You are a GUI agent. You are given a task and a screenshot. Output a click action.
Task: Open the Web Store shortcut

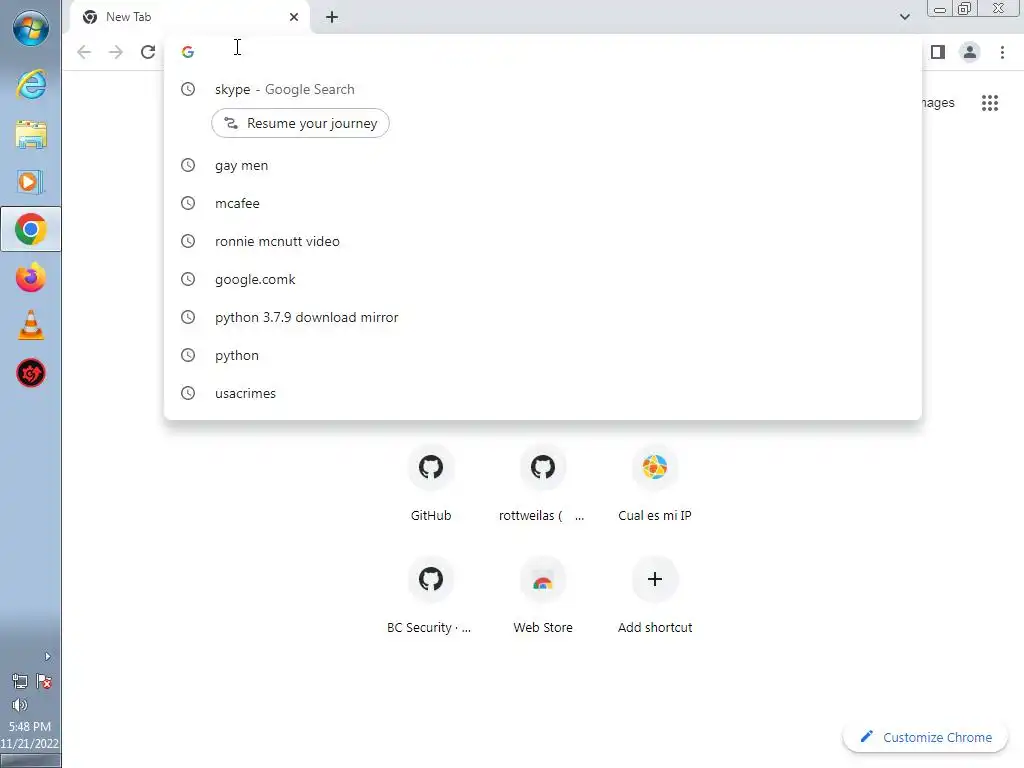(x=543, y=596)
